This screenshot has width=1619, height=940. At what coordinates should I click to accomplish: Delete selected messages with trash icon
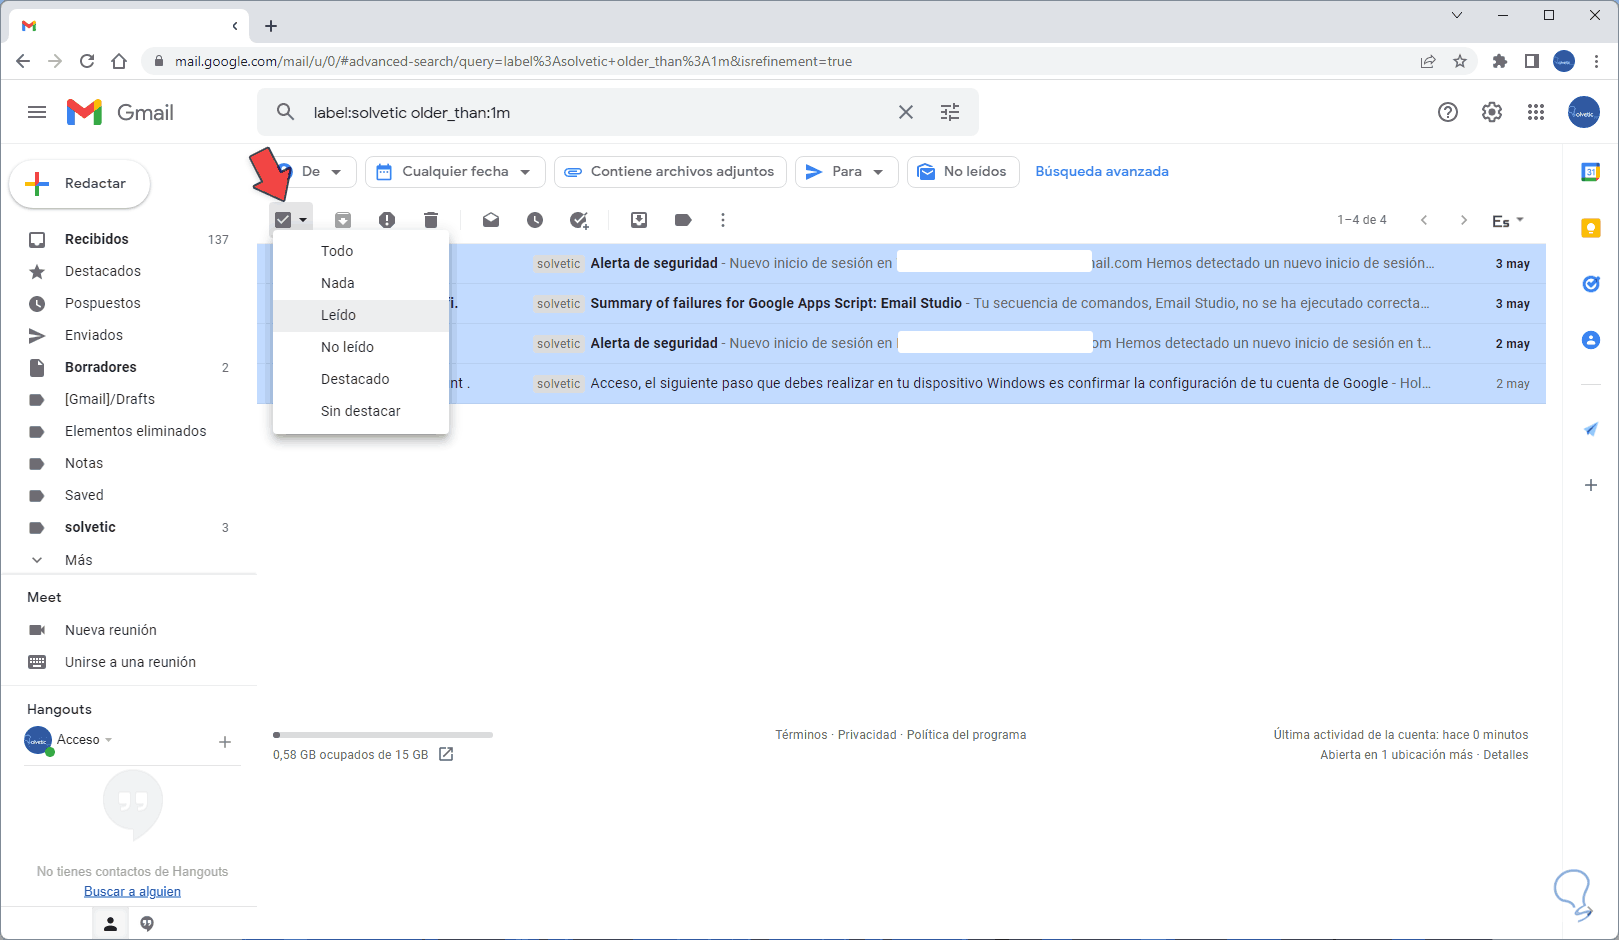[x=431, y=220]
